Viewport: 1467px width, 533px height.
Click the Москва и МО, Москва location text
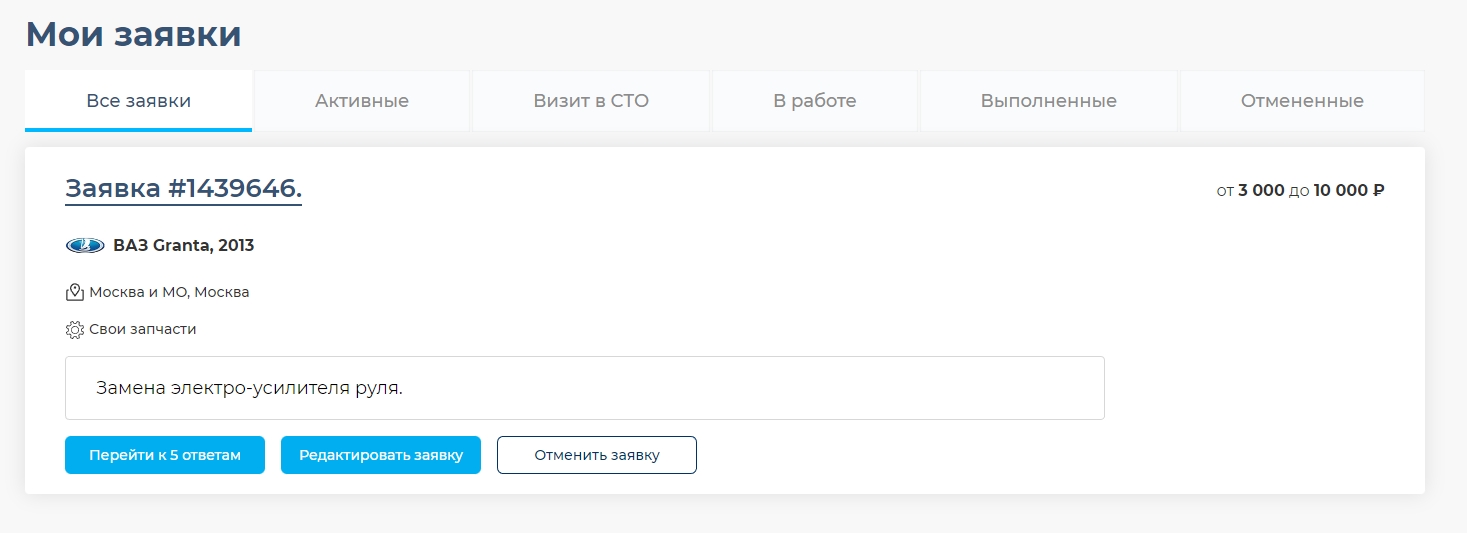pos(169,292)
